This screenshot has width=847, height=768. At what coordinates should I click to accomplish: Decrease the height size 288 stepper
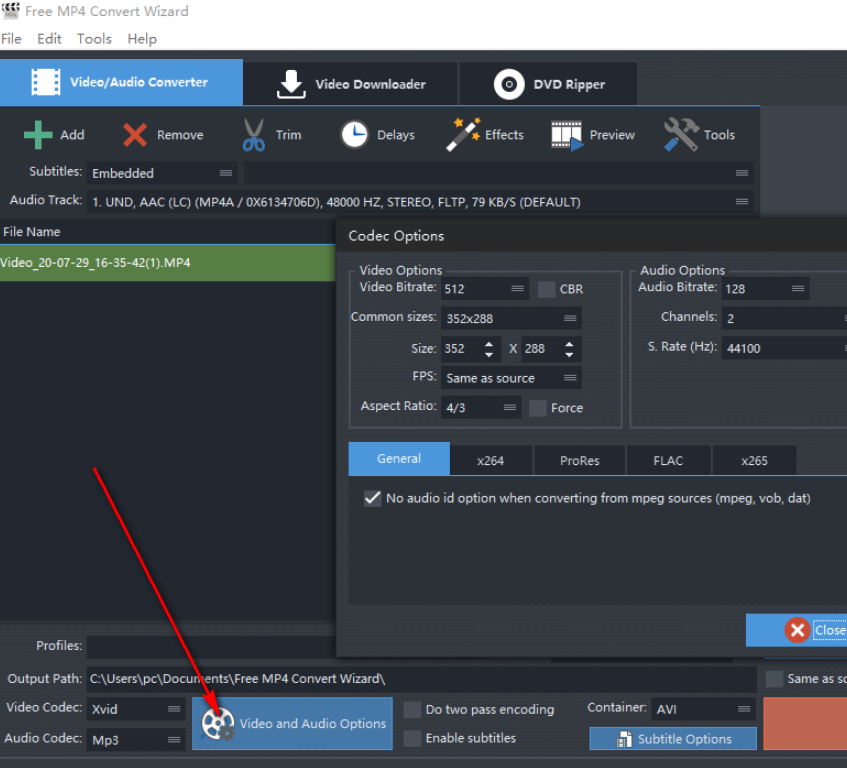pos(569,355)
